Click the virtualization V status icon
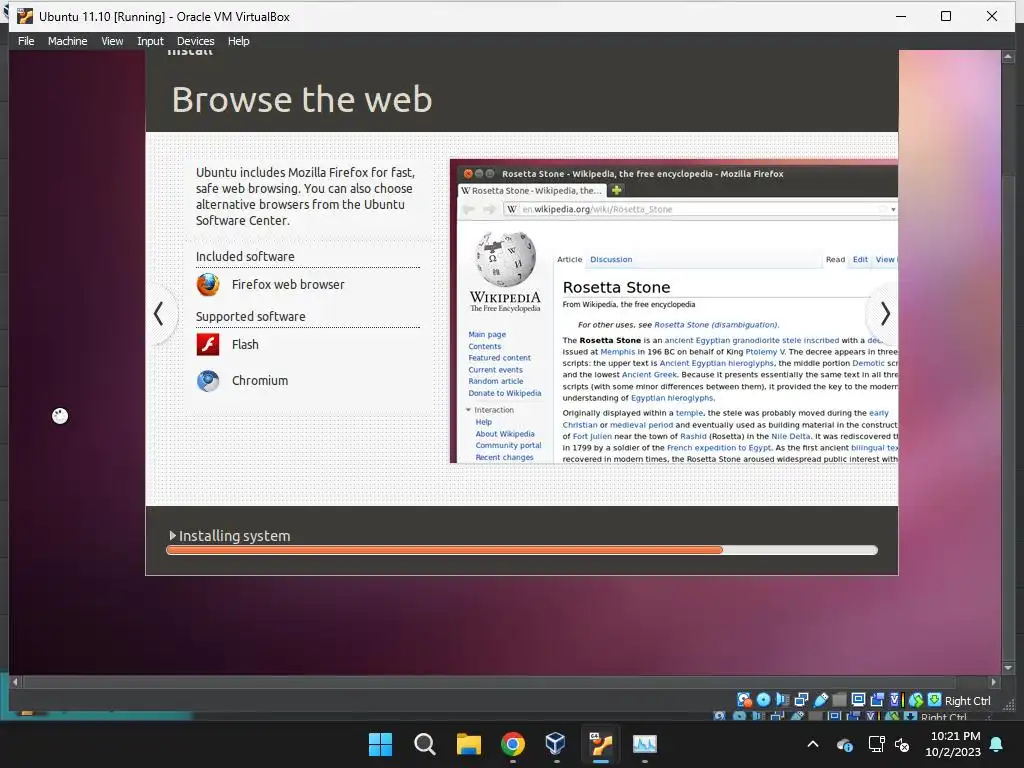This screenshot has height=768, width=1024. coord(895,700)
